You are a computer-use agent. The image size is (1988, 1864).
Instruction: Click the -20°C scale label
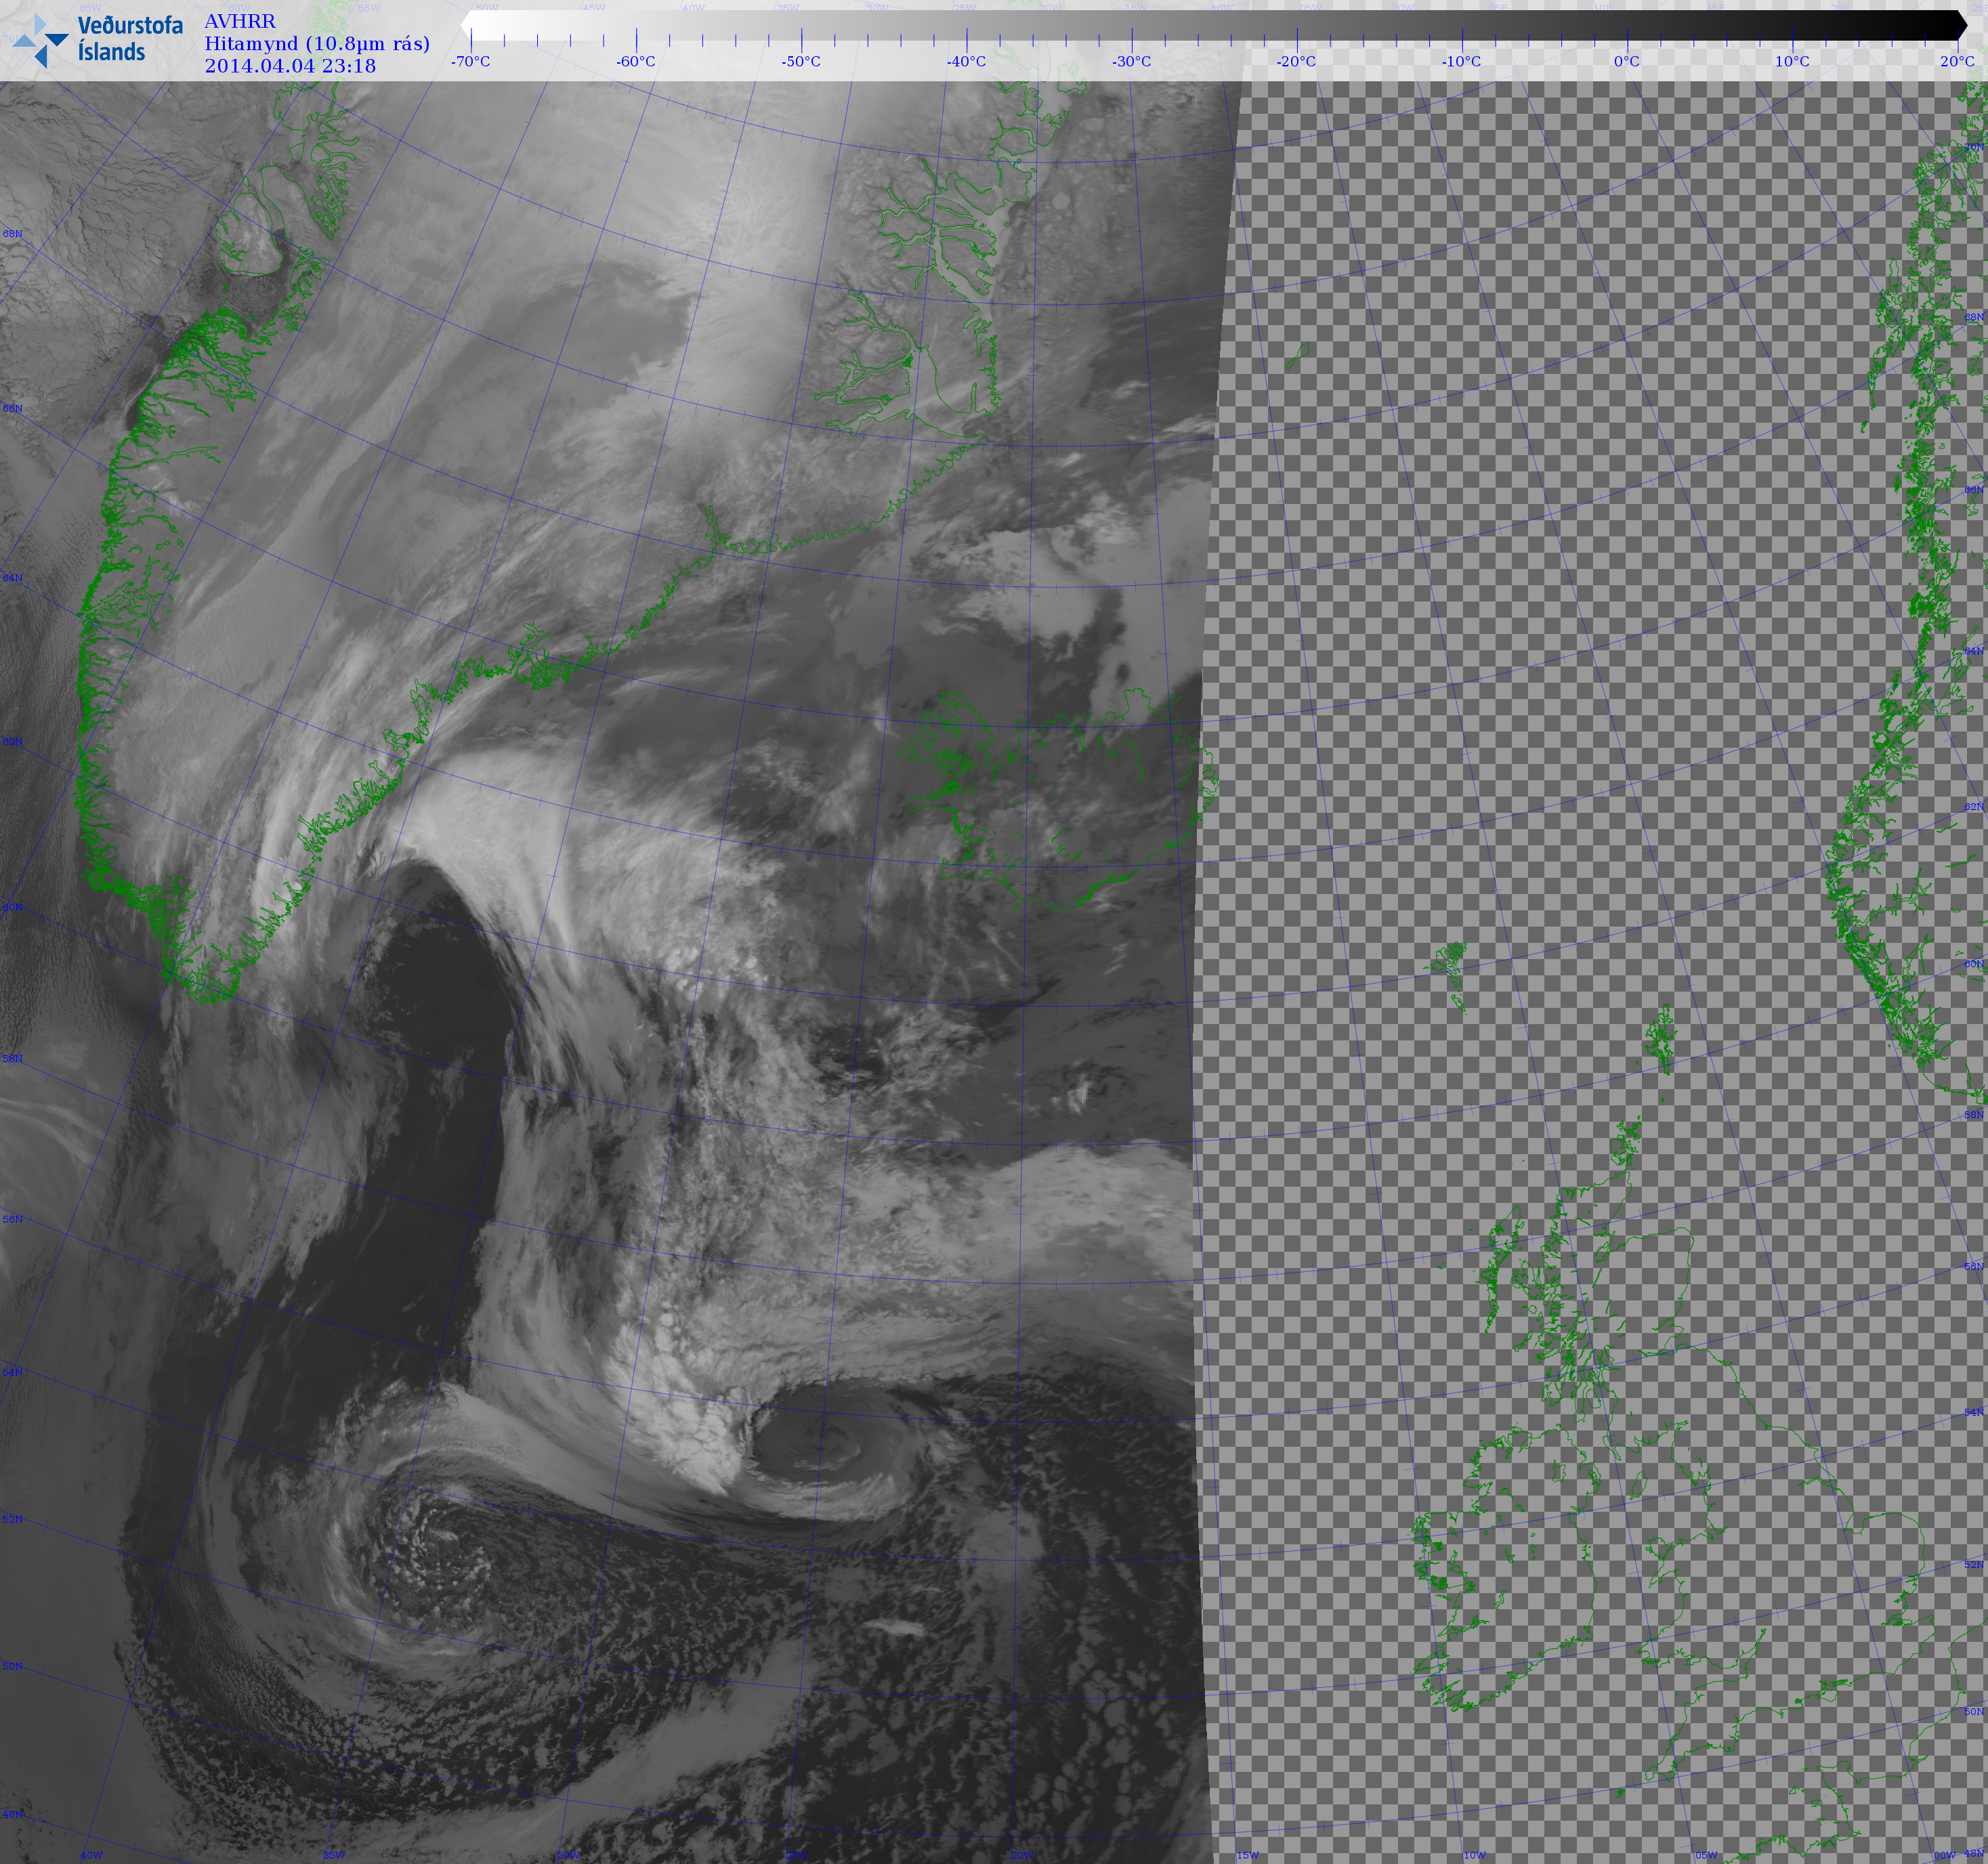pyautogui.click(x=1296, y=62)
